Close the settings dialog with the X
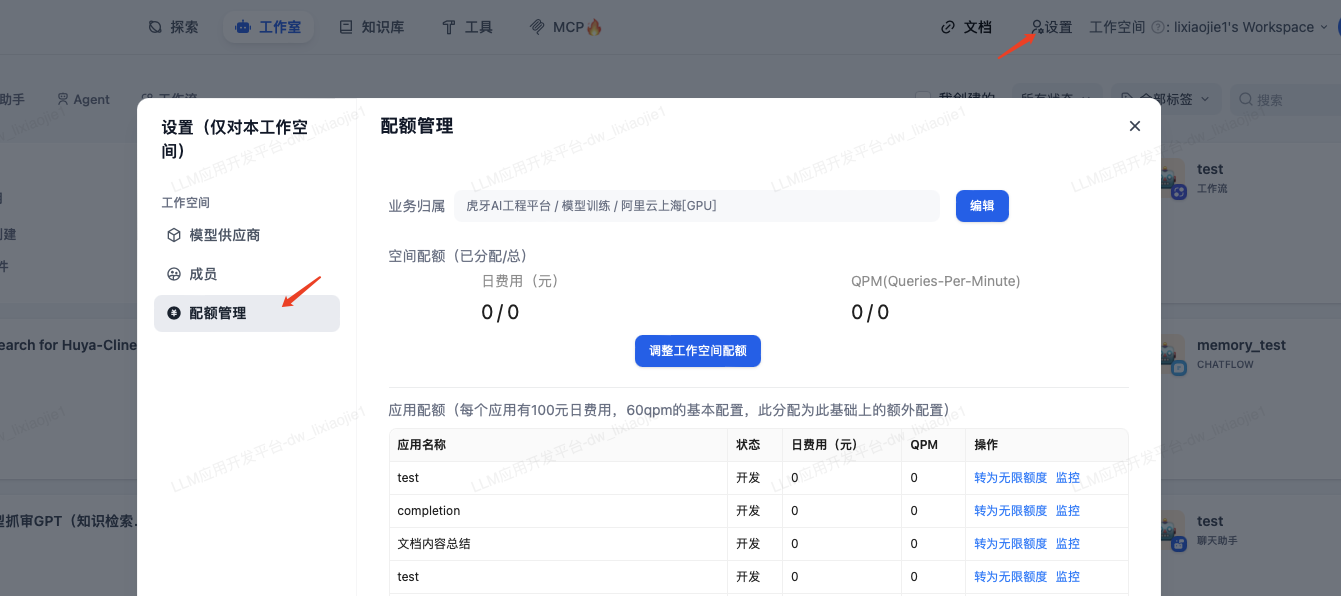 [1134, 126]
